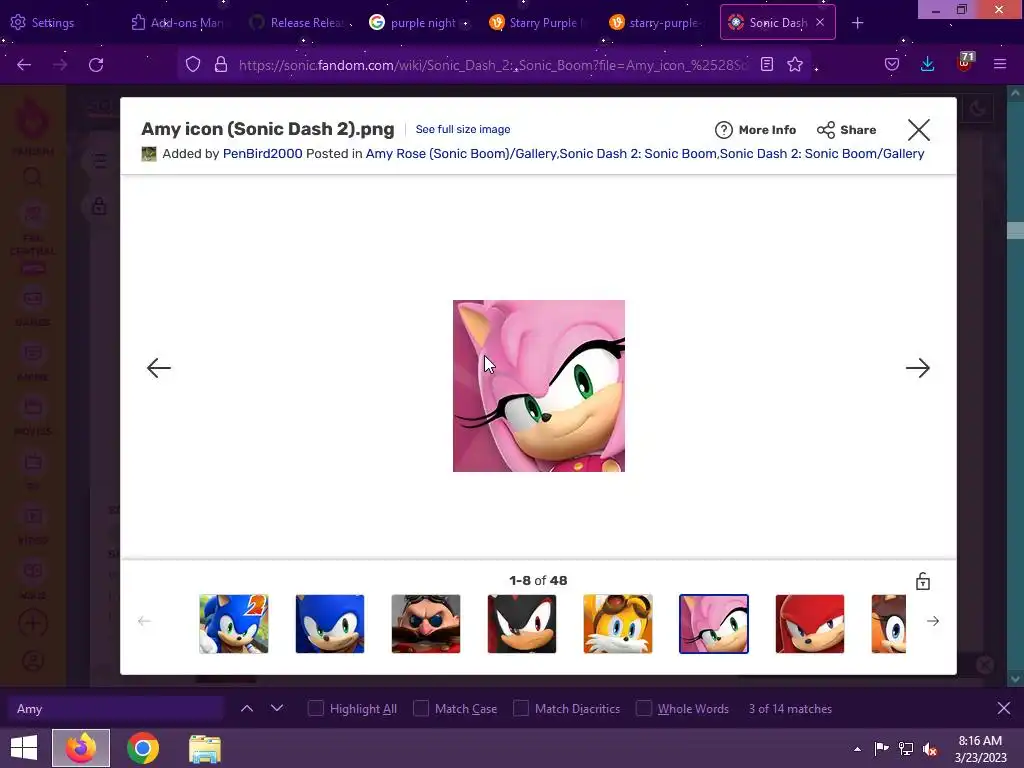Bookmark this page with the star icon
1024x768 pixels.
795,64
